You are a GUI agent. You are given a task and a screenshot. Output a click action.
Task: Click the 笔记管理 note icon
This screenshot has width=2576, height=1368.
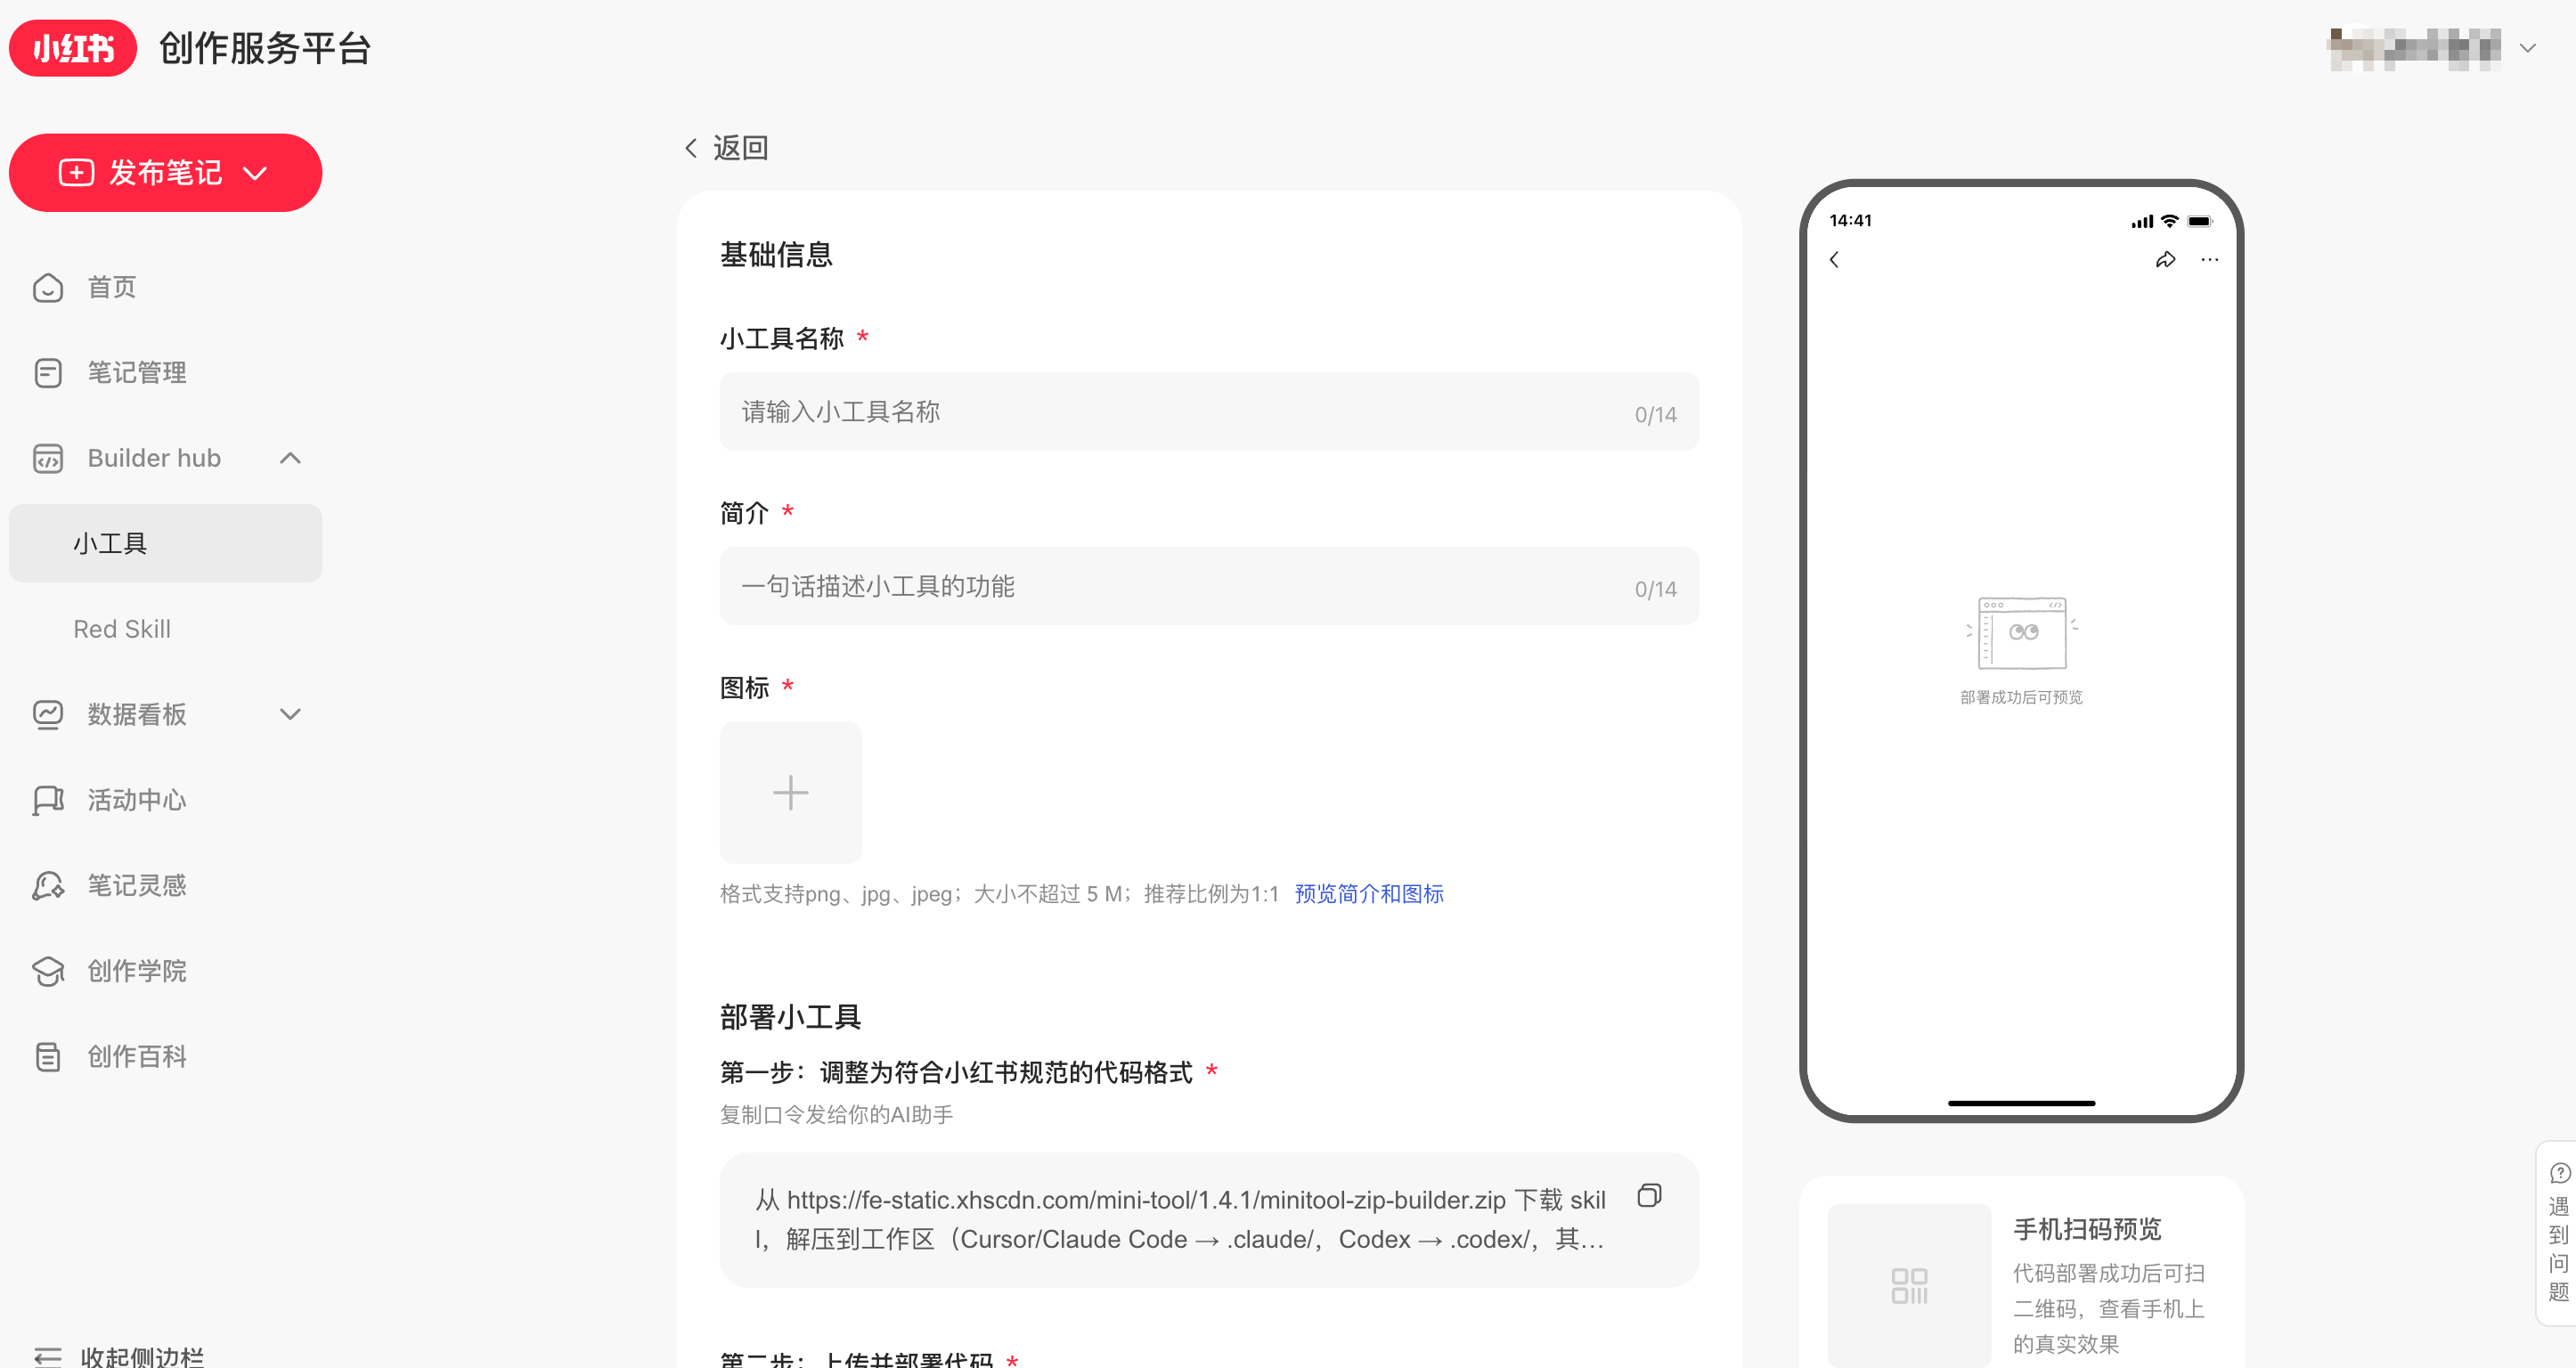pos(48,373)
